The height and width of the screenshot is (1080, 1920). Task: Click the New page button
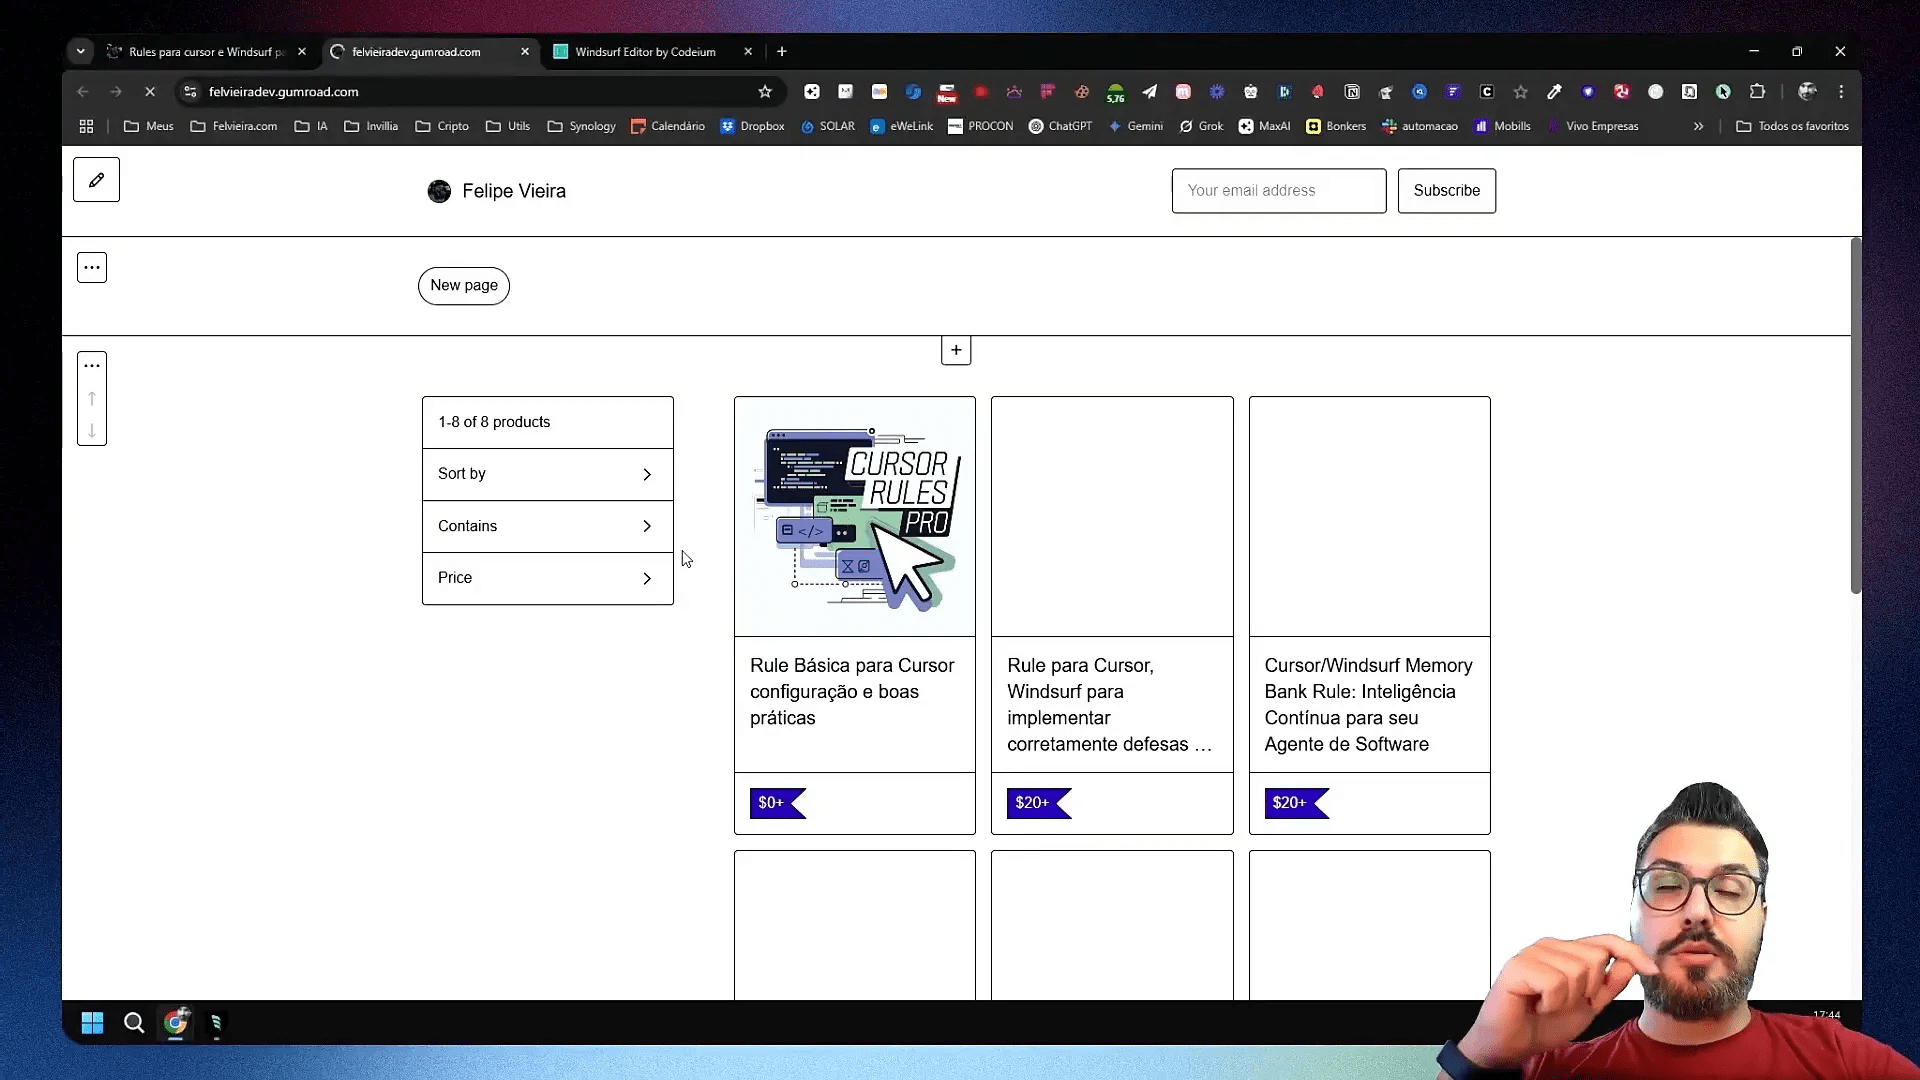point(464,285)
